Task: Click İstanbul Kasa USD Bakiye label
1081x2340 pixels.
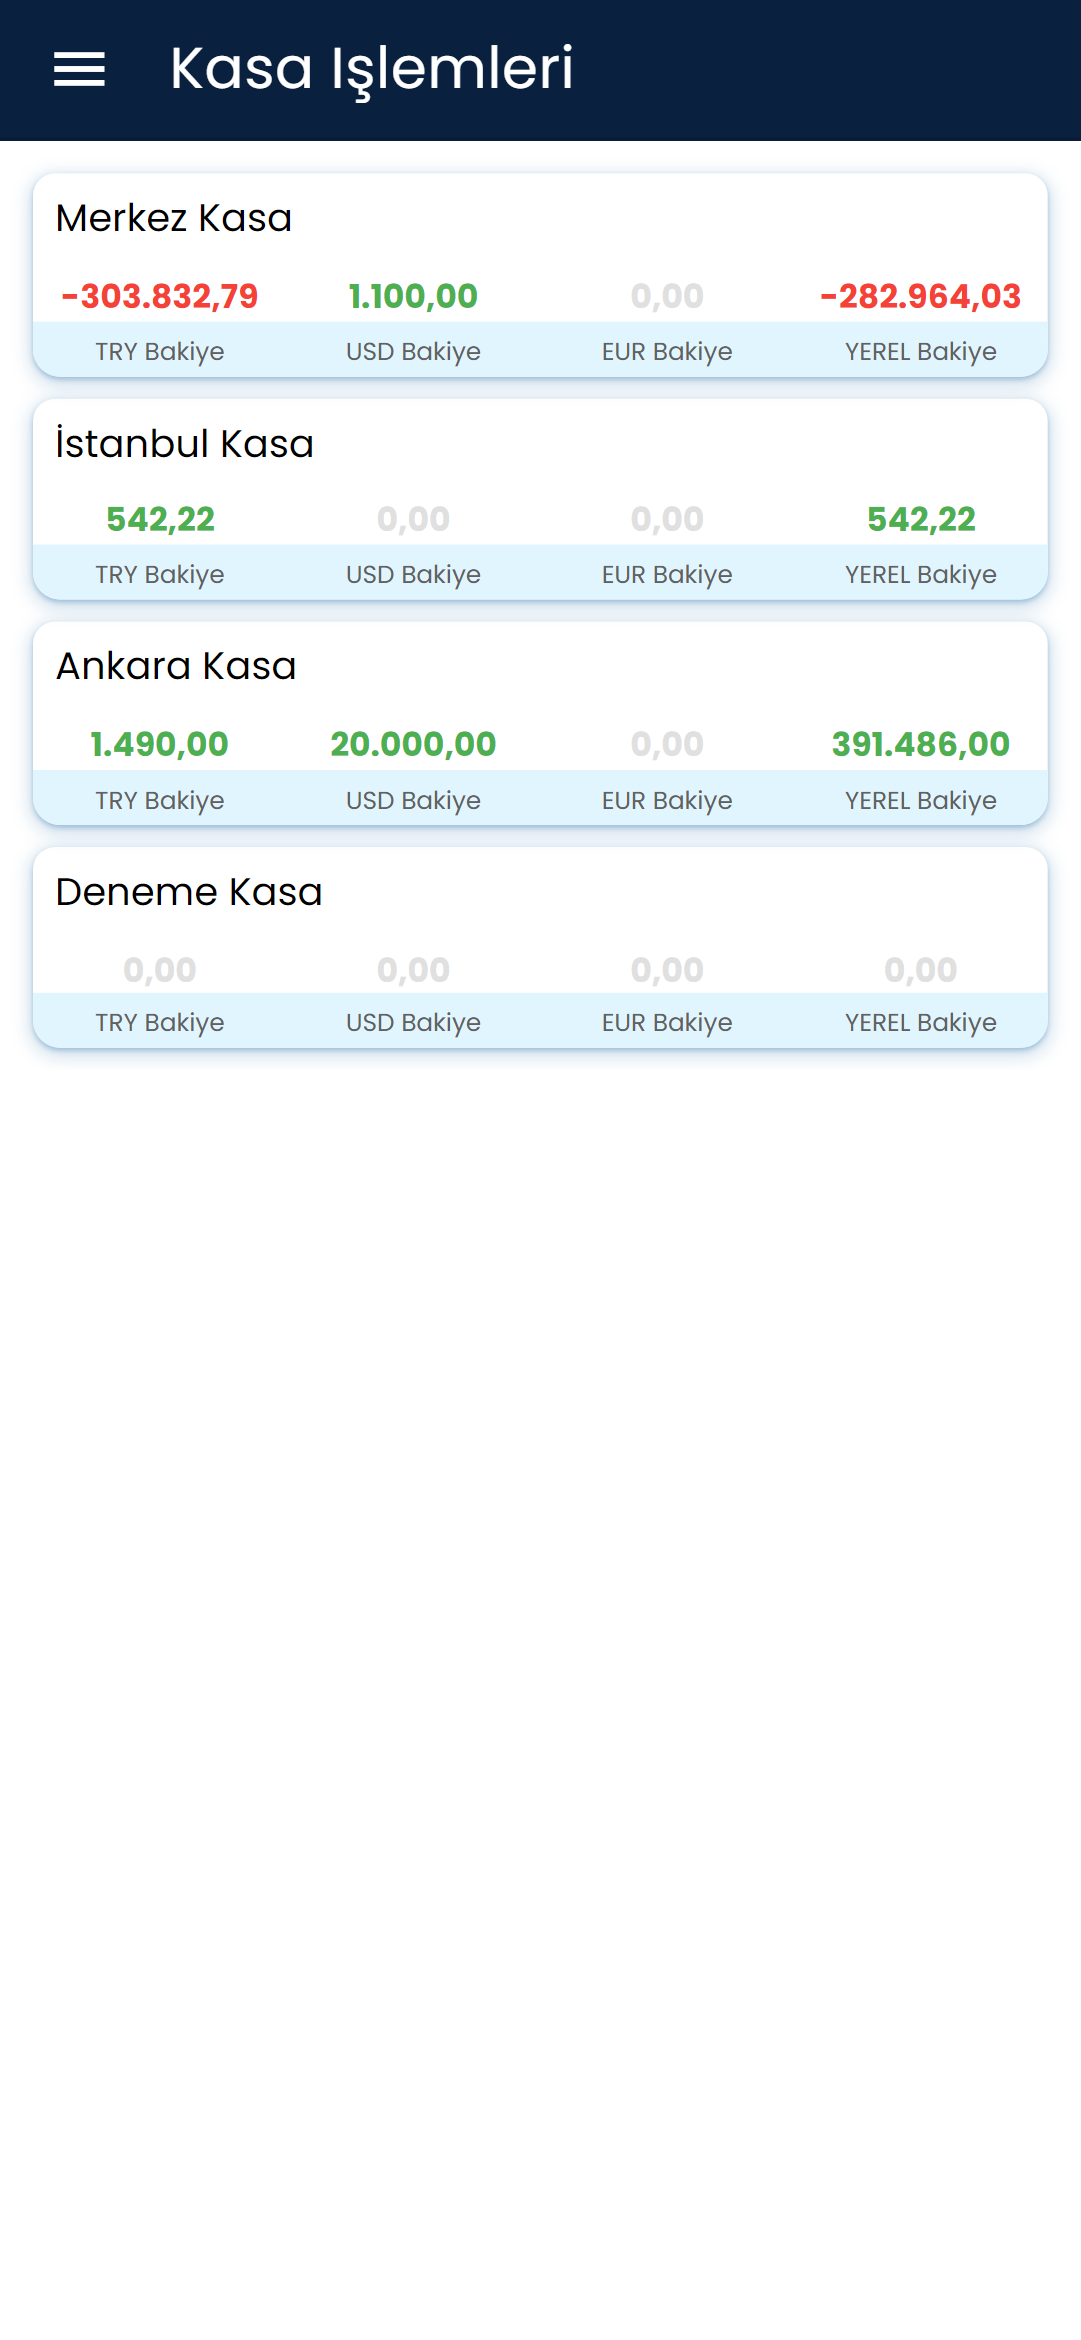Action: pos(413,575)
